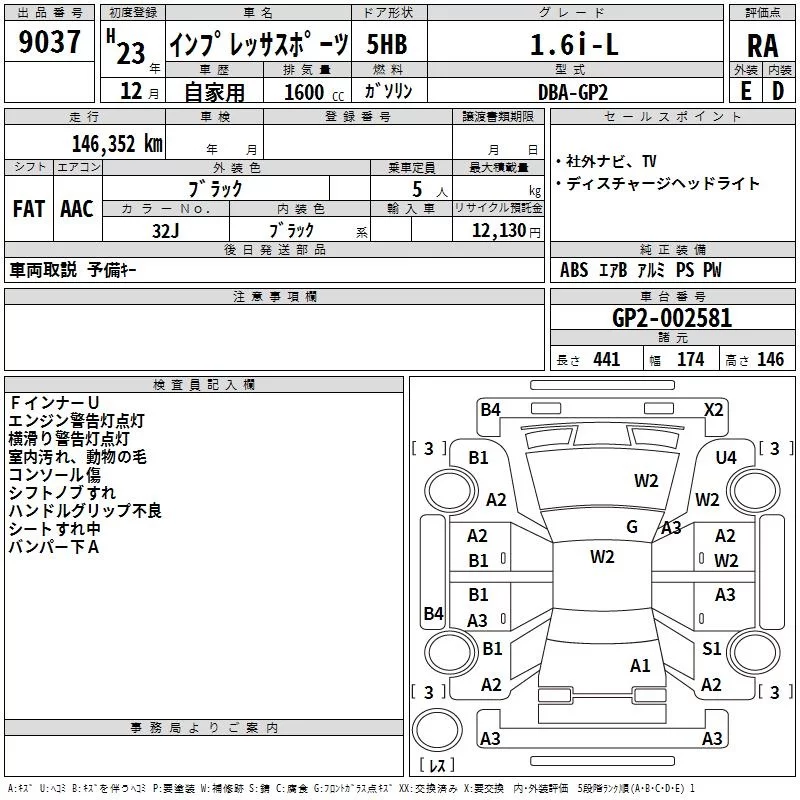Click the exterior color value ブラック under 外装色

[x=215, y=189]
